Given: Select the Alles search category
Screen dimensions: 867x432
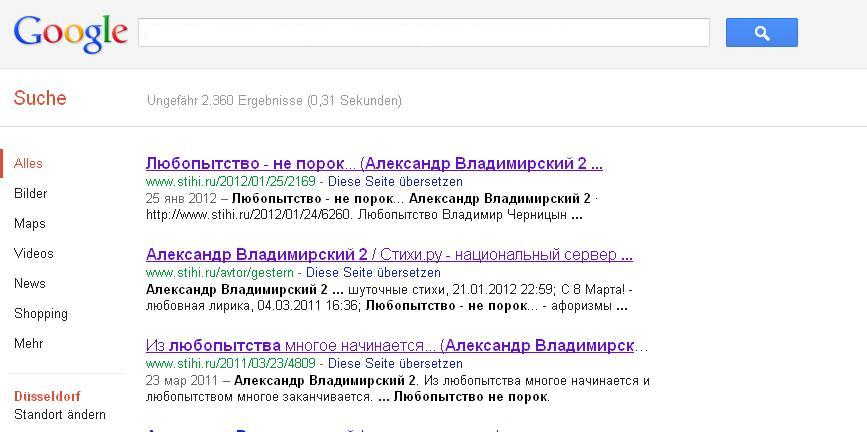Looking at the screenshot, I should point(28,163).
